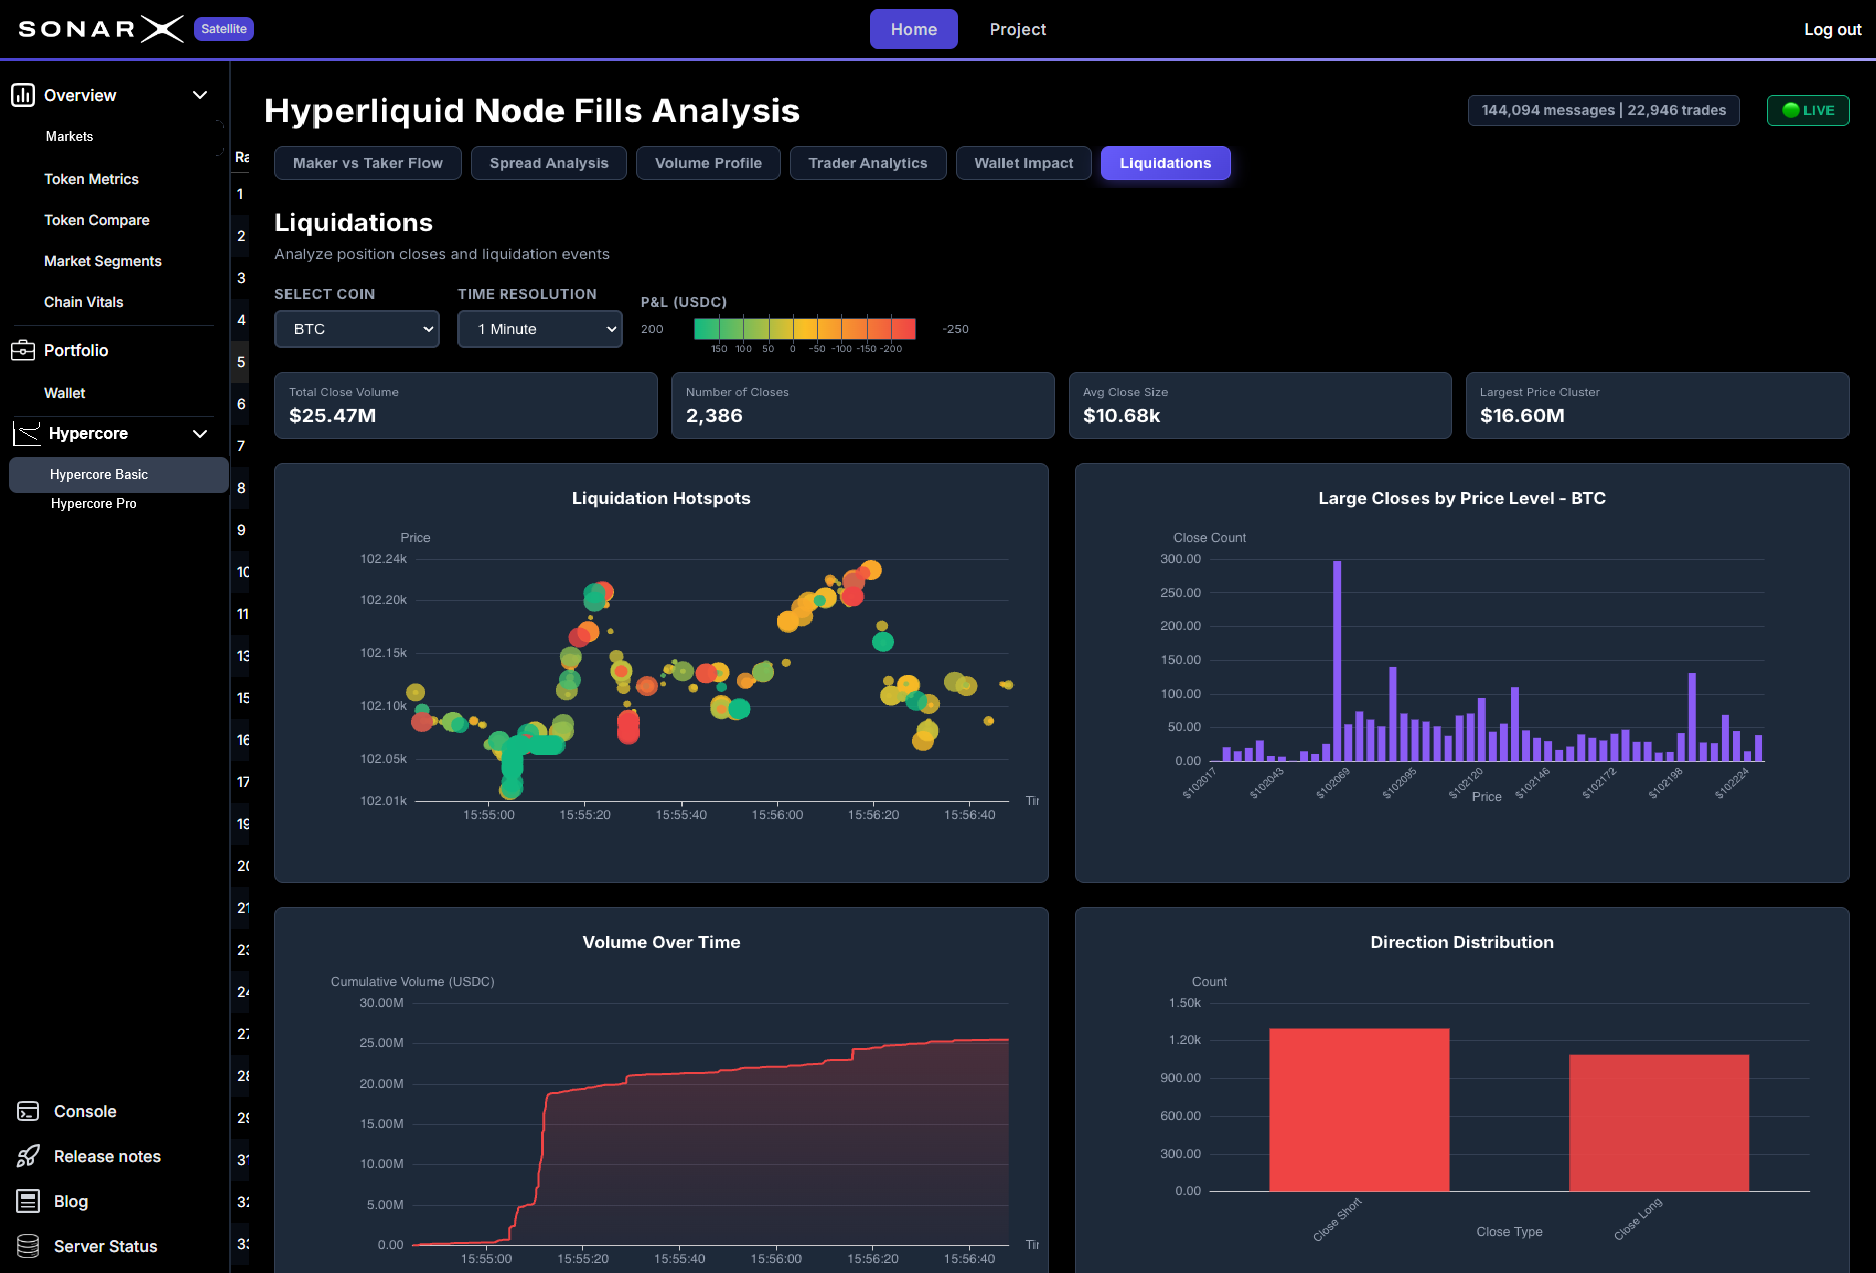Collapse the Hypercore section chevron
Viewport: 1876px width, 1273px height.
pyautogui.click(x=200, y=433)
